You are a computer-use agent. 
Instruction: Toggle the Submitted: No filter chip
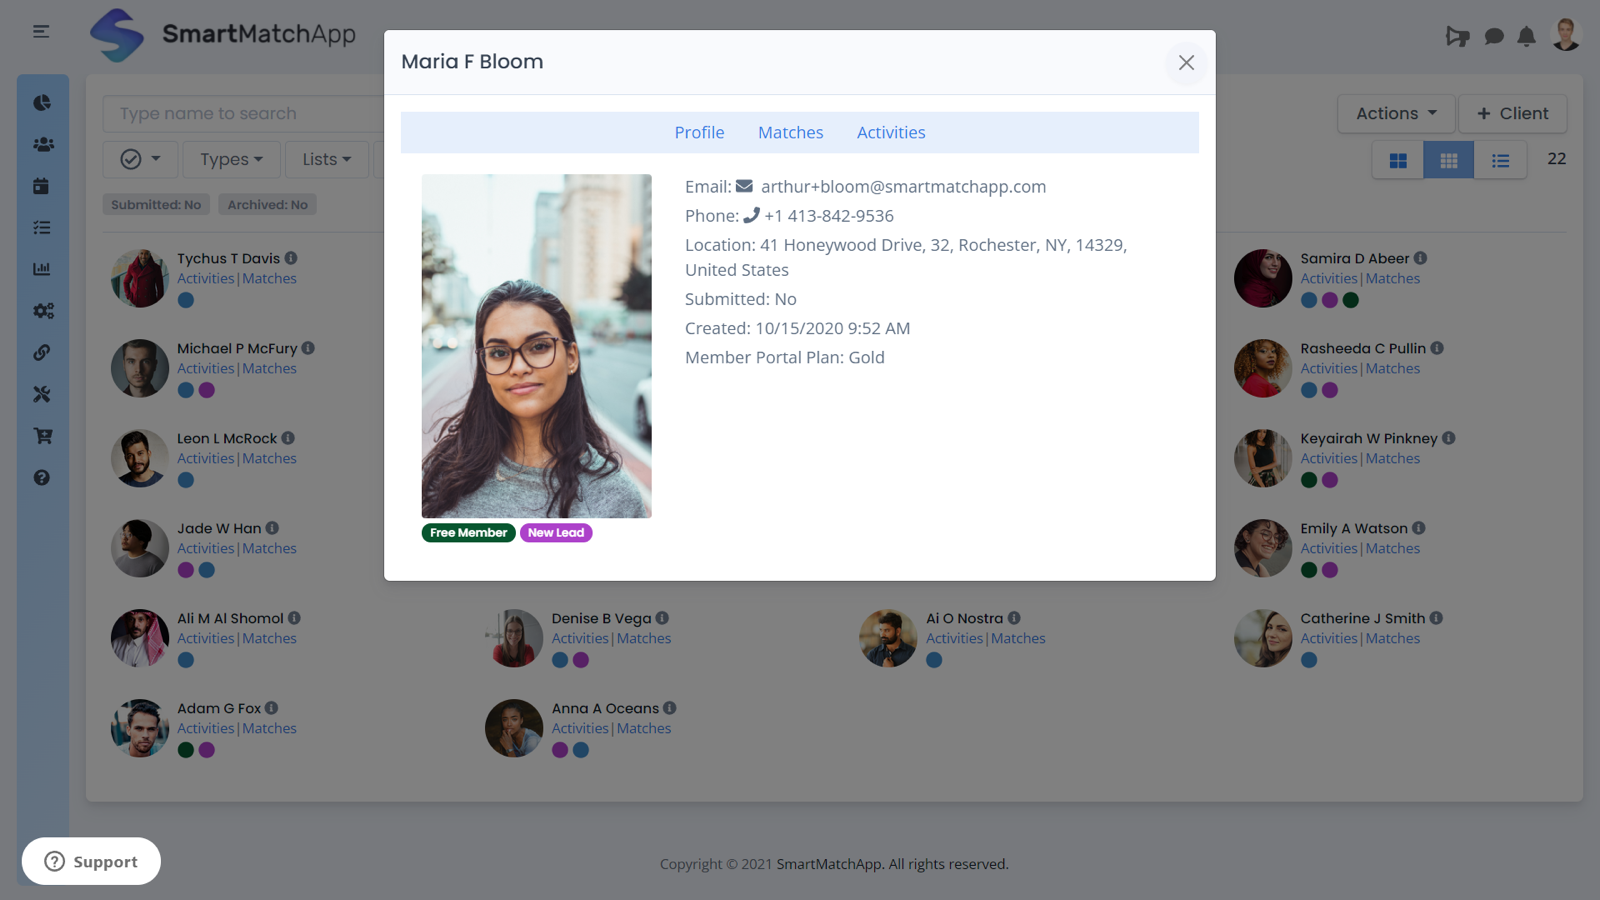coord(156,204)
